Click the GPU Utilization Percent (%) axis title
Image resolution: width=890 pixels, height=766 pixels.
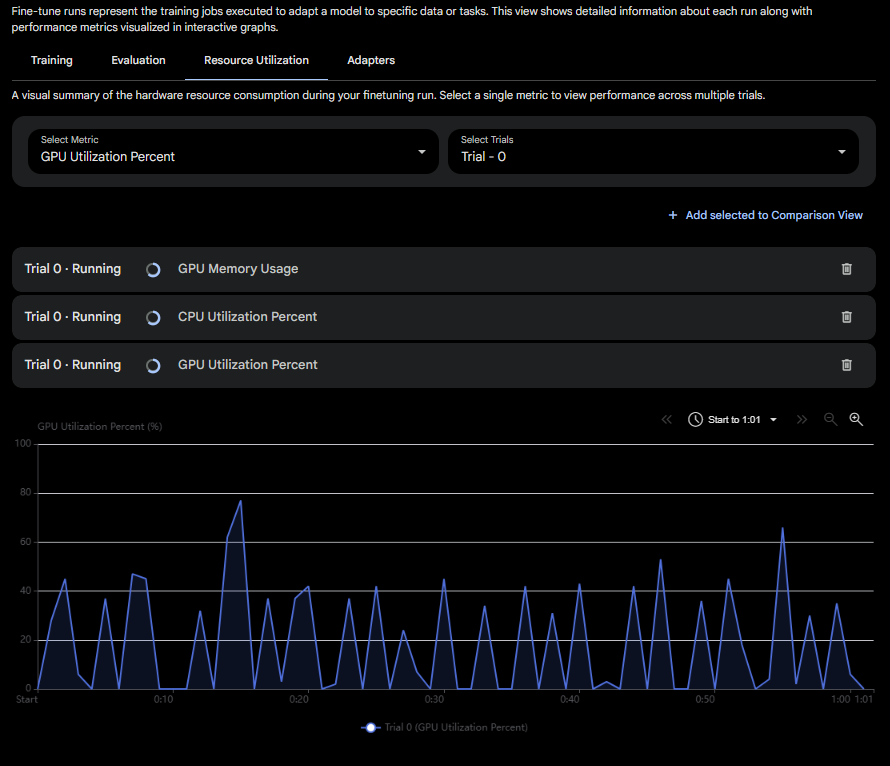coord(100,426)
